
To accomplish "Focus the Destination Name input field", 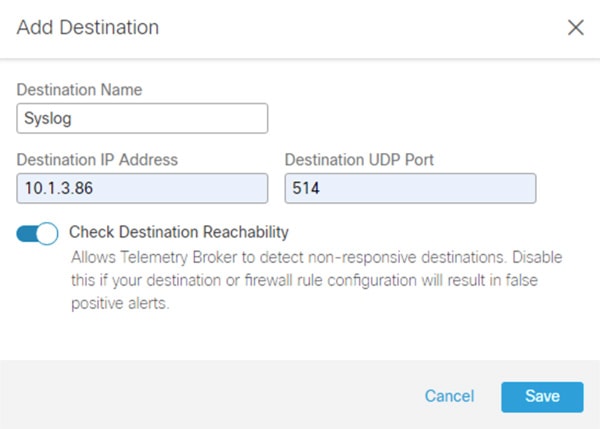I will pos(142,118).
